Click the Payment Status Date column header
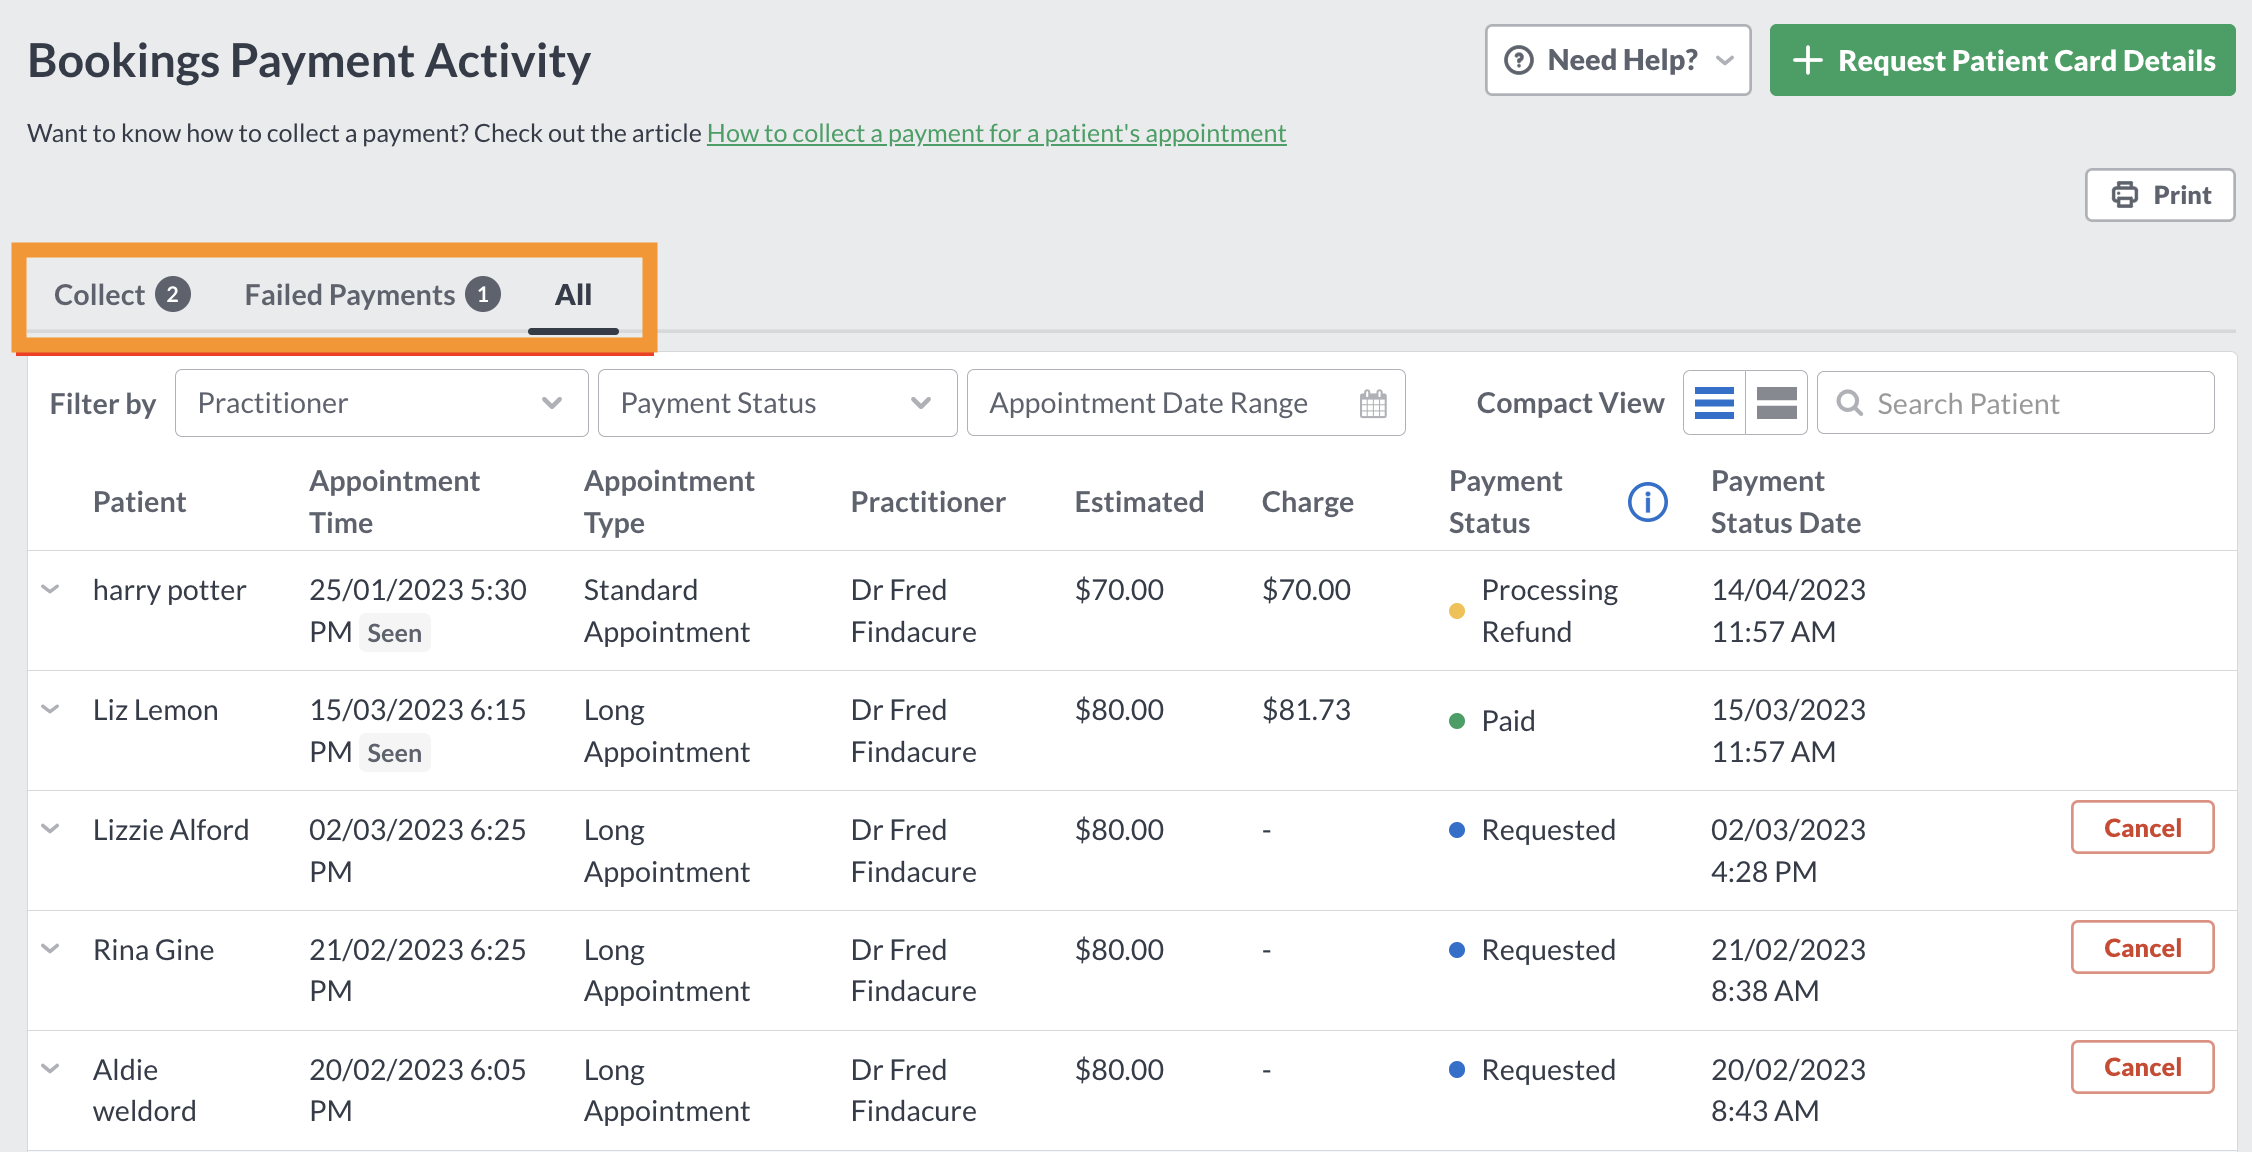This screenshot has width=2252, height=1152. coord(1785,502)
